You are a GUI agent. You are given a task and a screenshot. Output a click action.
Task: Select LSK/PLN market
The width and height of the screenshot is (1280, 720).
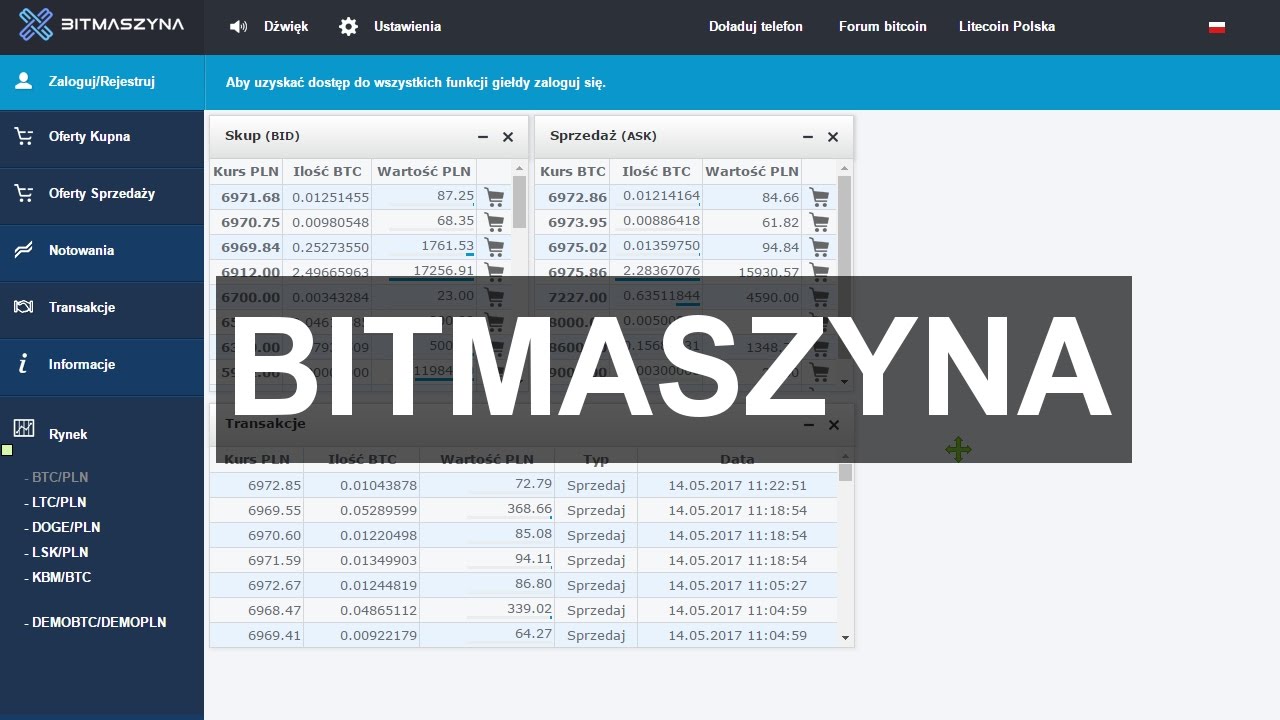point(60,552)
